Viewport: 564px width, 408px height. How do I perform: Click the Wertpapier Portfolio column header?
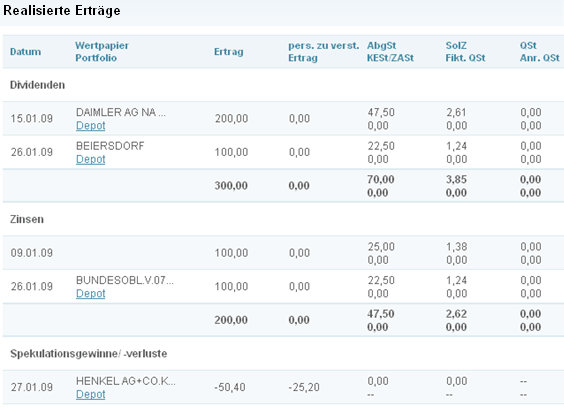coord(102,52)
